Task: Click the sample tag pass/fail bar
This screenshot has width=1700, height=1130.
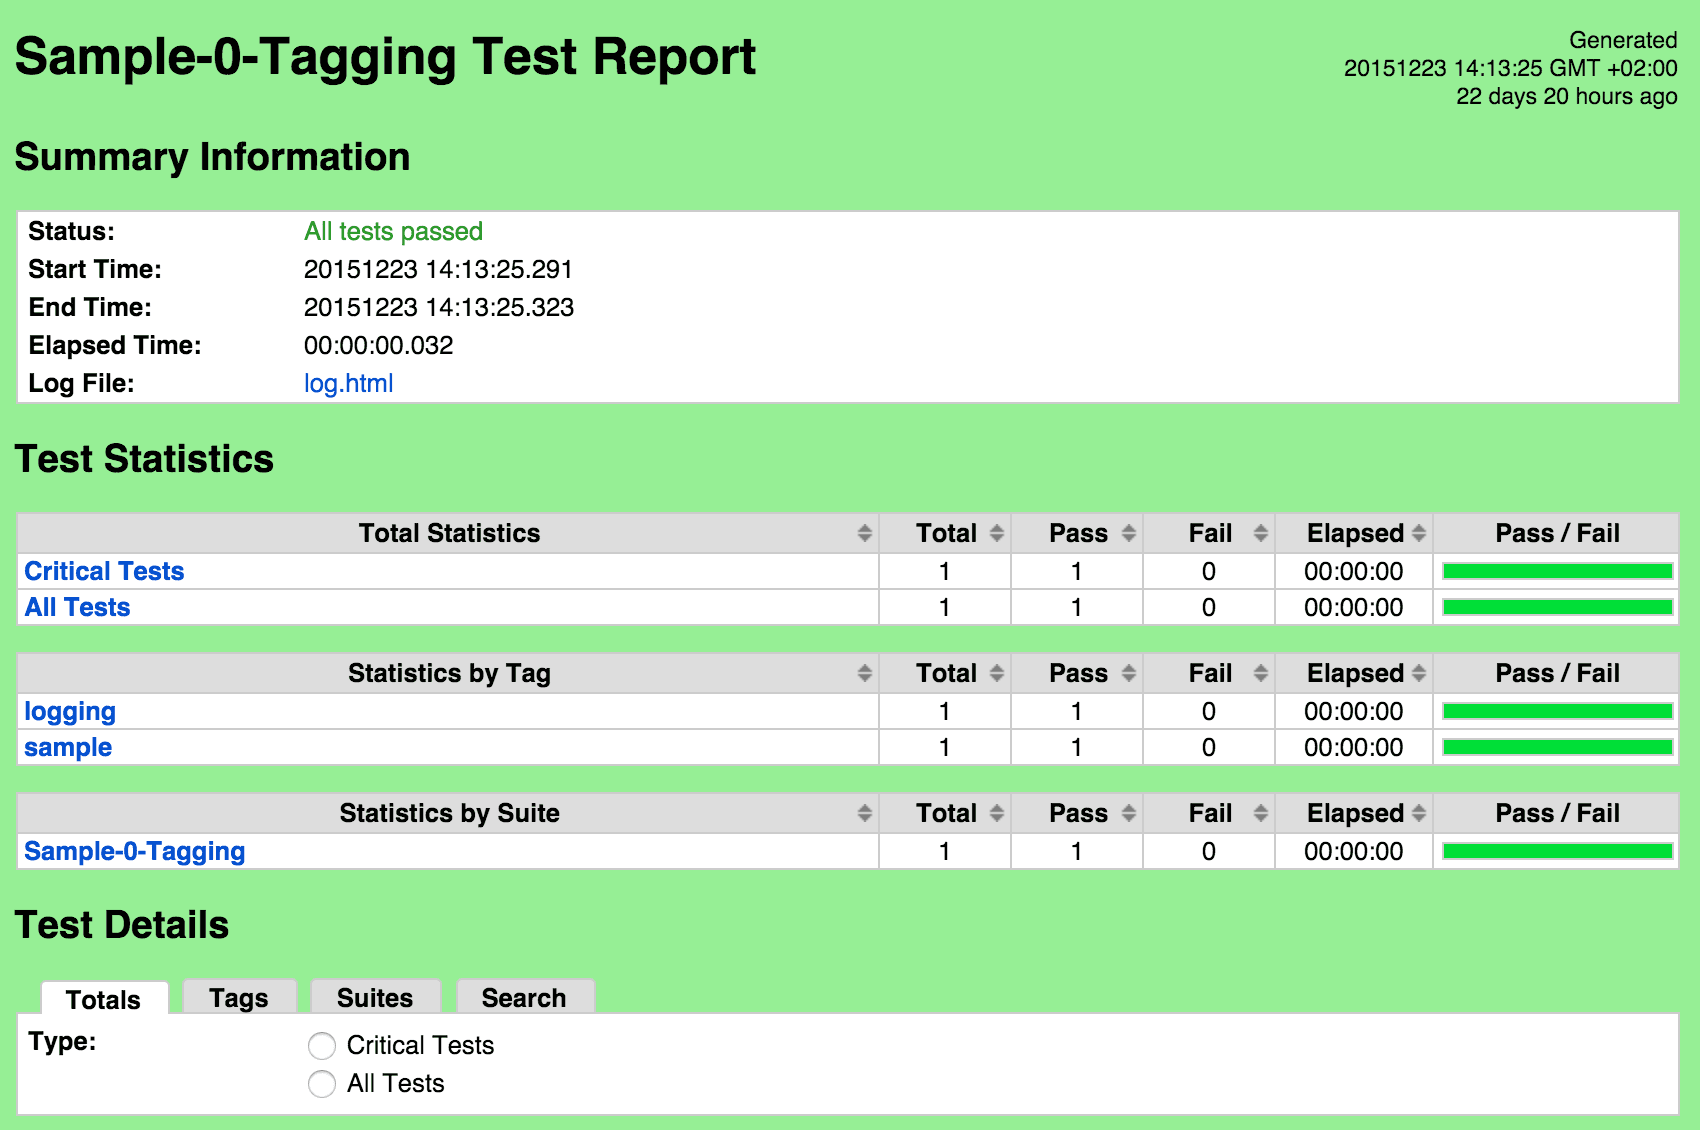Action: coord(1557,747)
